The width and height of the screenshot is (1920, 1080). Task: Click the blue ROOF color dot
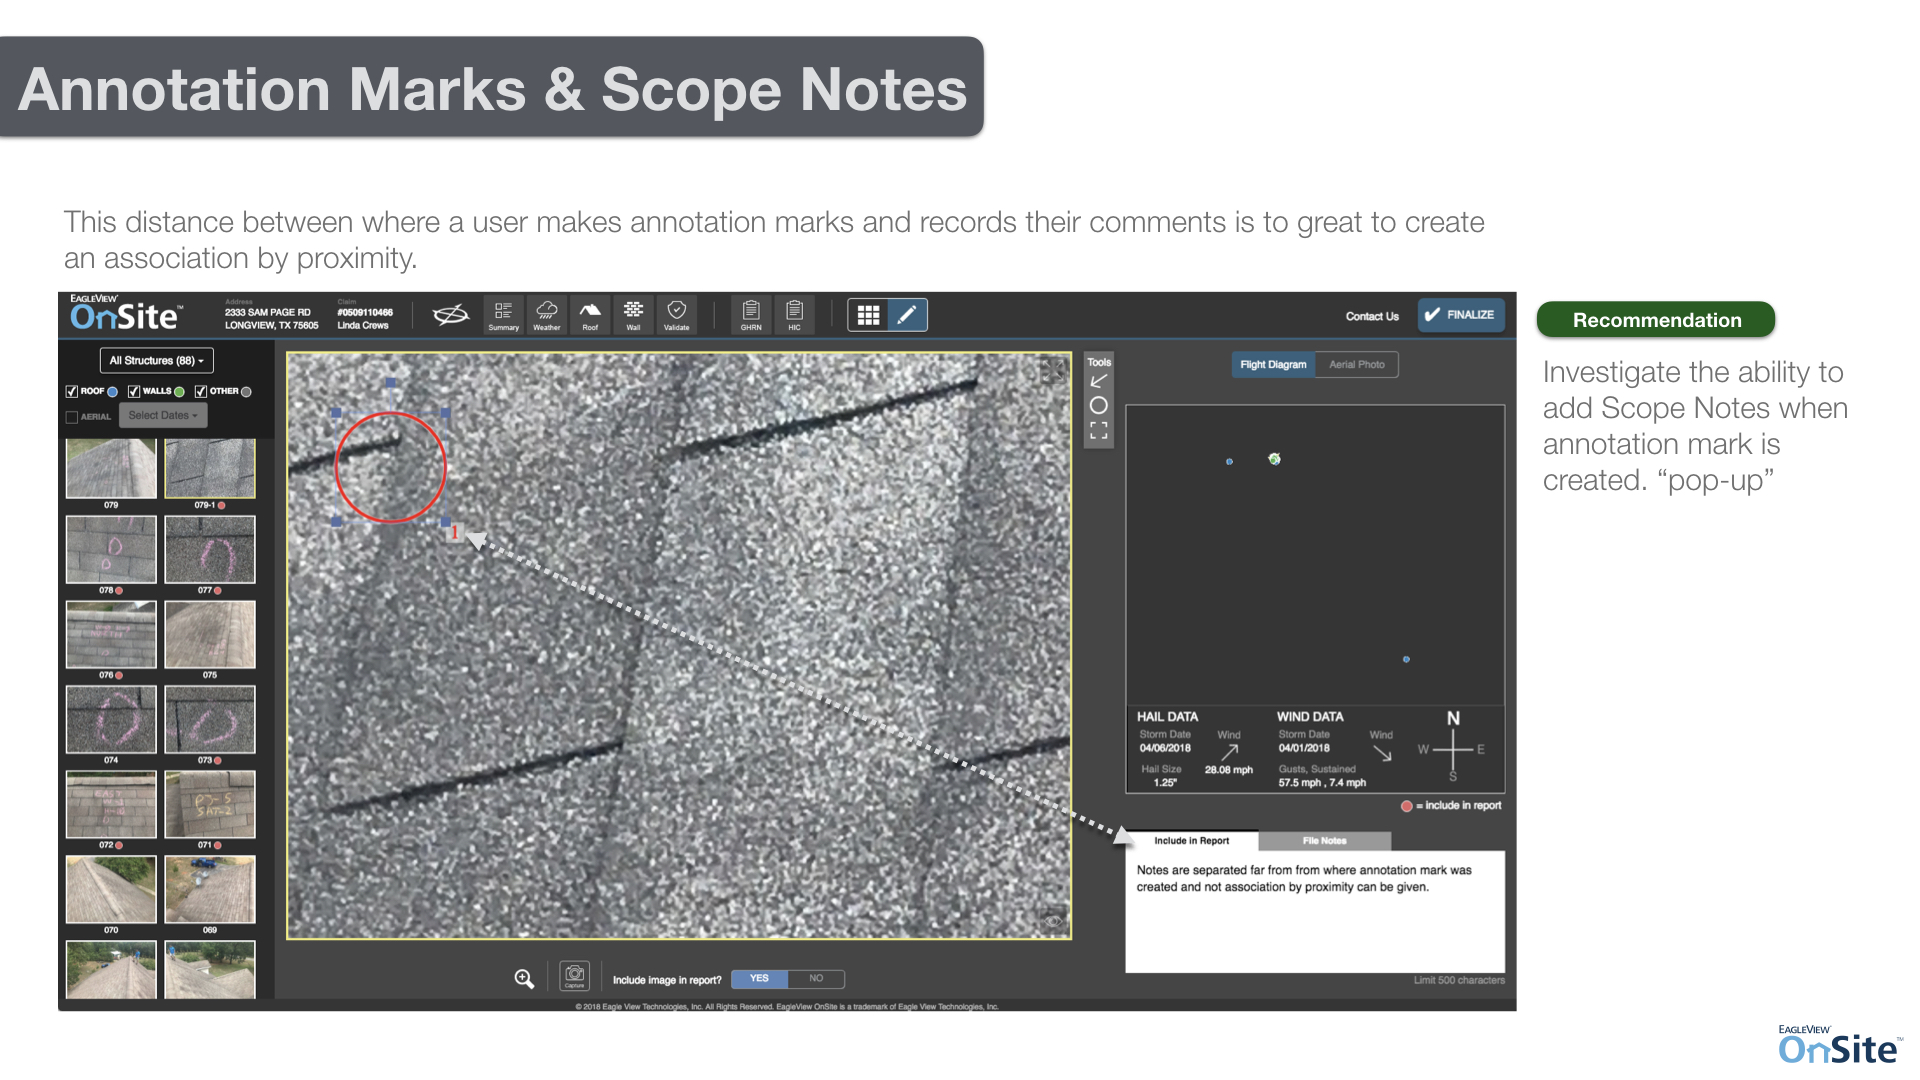[x=112, y=392]
